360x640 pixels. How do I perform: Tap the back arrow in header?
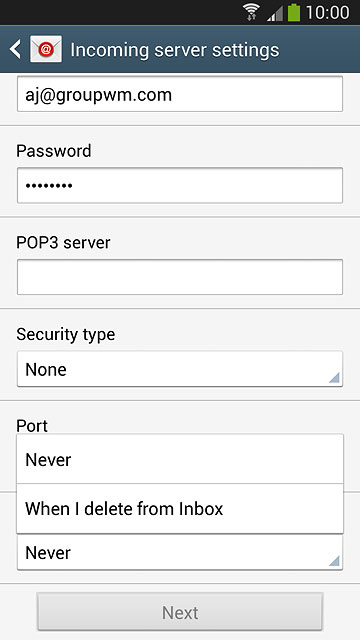[x=16, y=49]
